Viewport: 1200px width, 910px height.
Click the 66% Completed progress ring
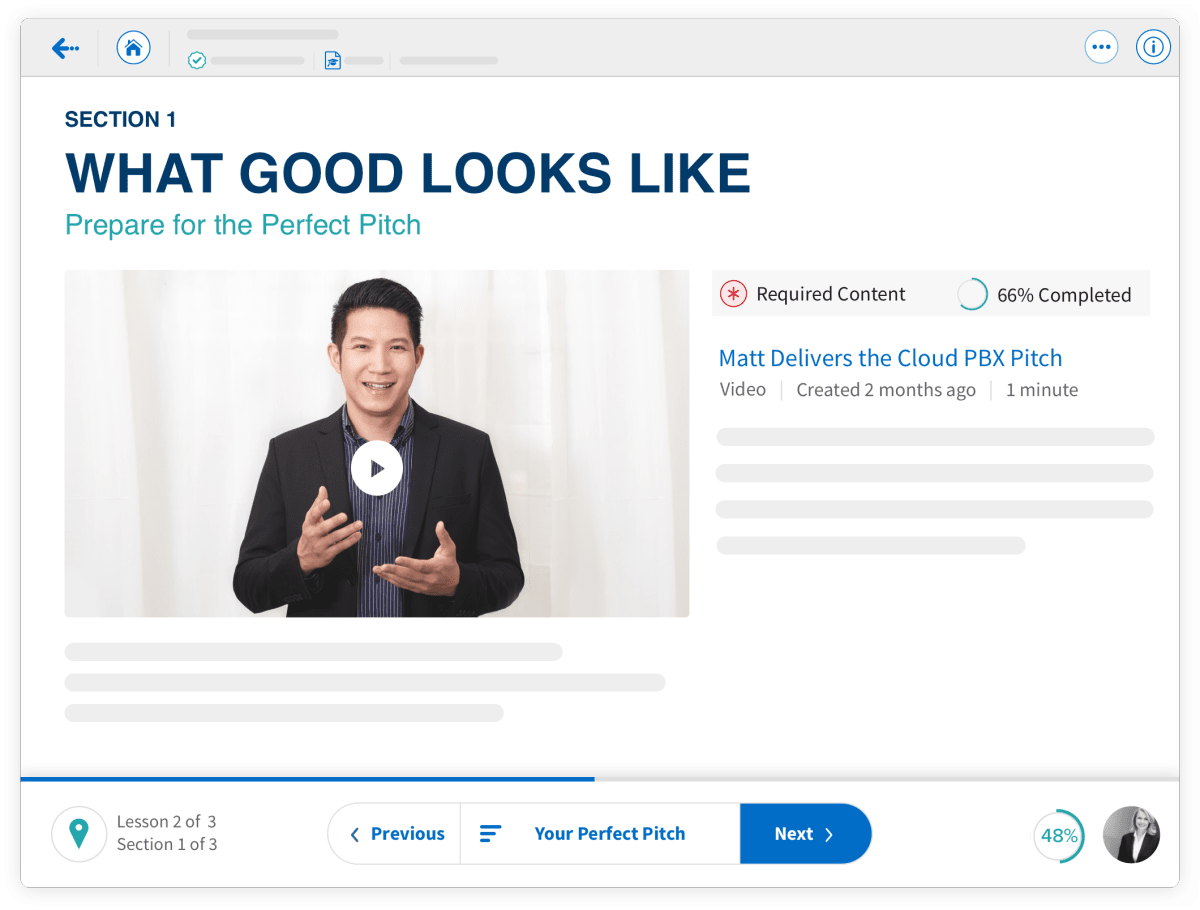pyautogui.click(x=972, y=294)
